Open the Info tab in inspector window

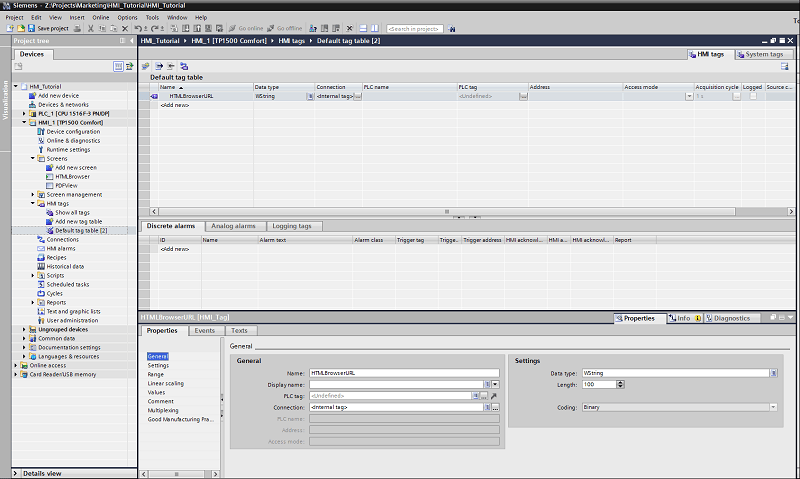point(685,318)
